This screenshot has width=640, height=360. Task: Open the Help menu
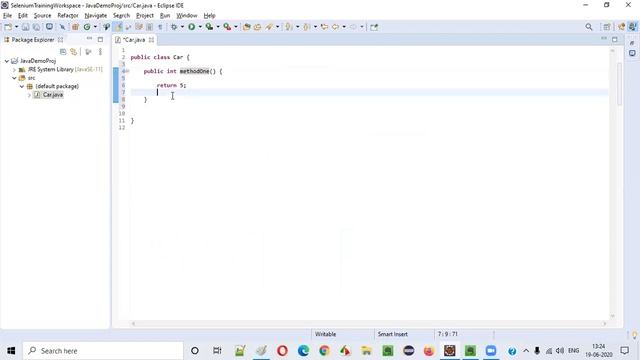(209, 16)
